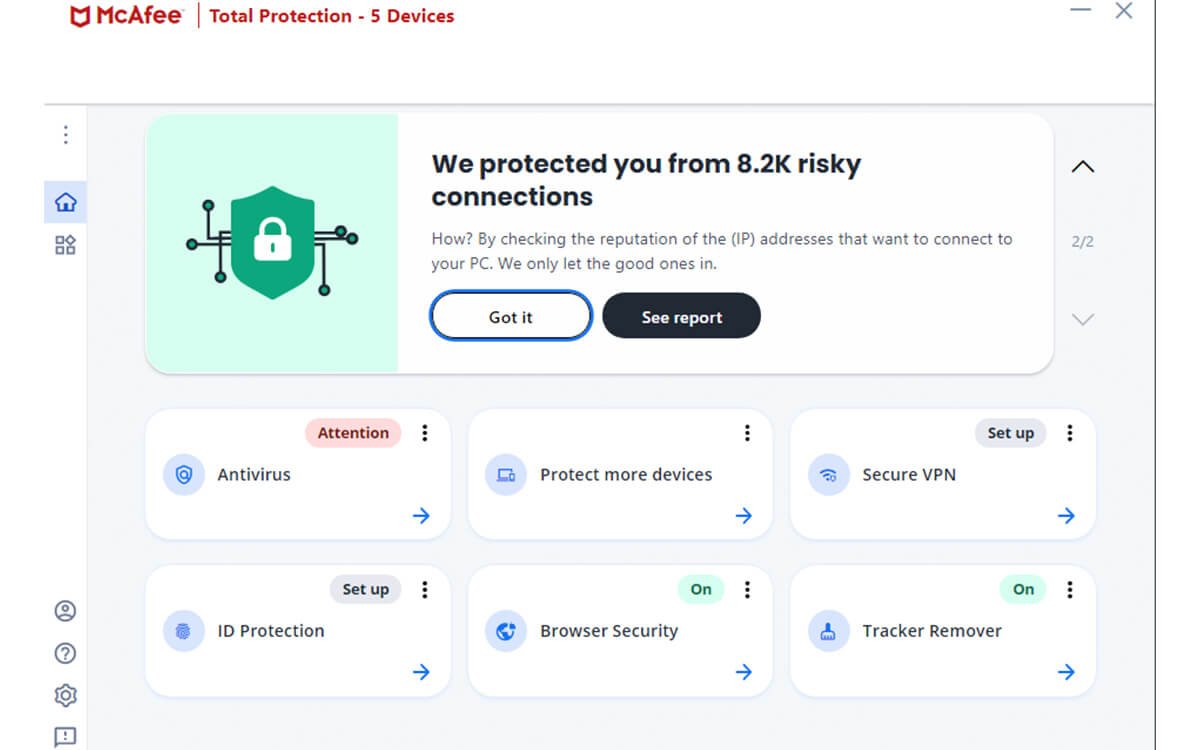Open the three-dot menu on ID Protection card
The width and height of the screenshot is (1200, 750).
tap(424, 590)
